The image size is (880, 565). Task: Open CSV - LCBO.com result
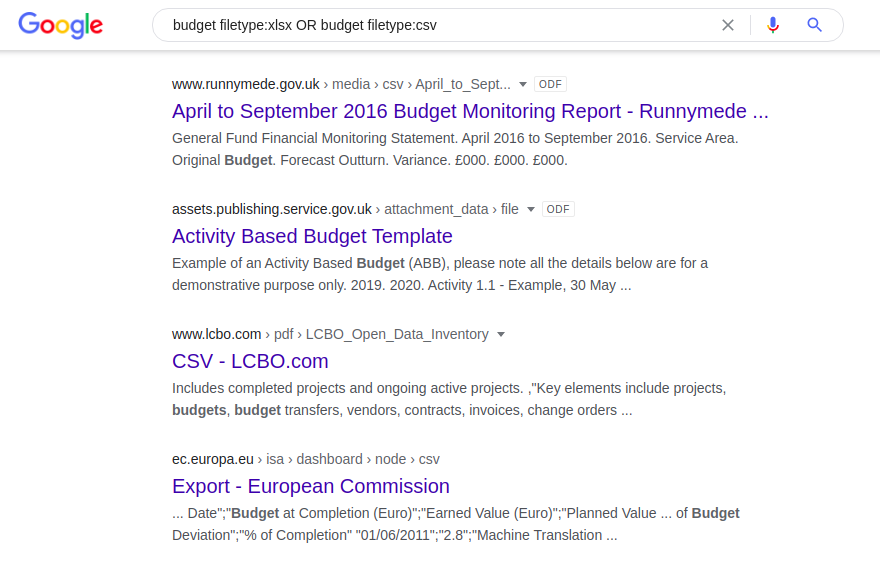coord(250,361)
